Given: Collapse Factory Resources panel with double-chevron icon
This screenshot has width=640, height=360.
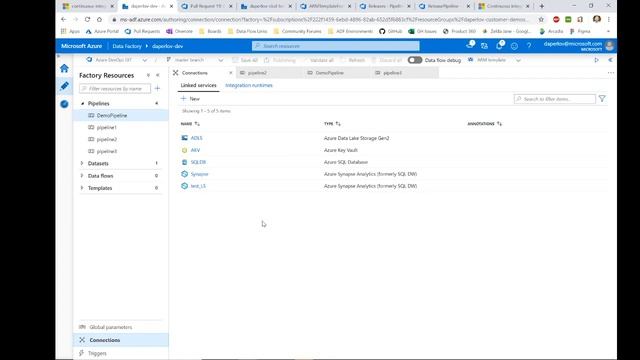Looking at the screenshot, I should pyautogui.click(x=158, y=75).
